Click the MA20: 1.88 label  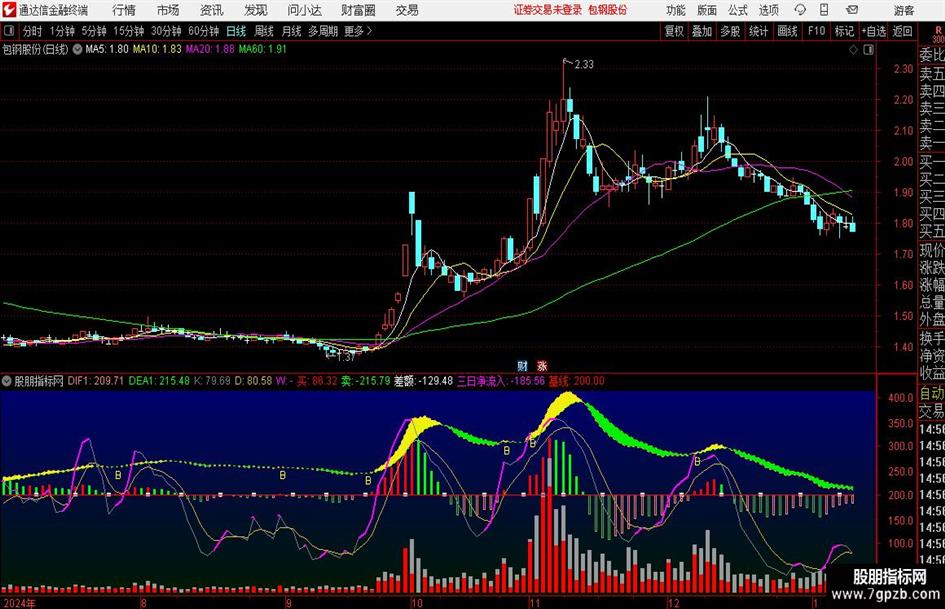(210, 49)
